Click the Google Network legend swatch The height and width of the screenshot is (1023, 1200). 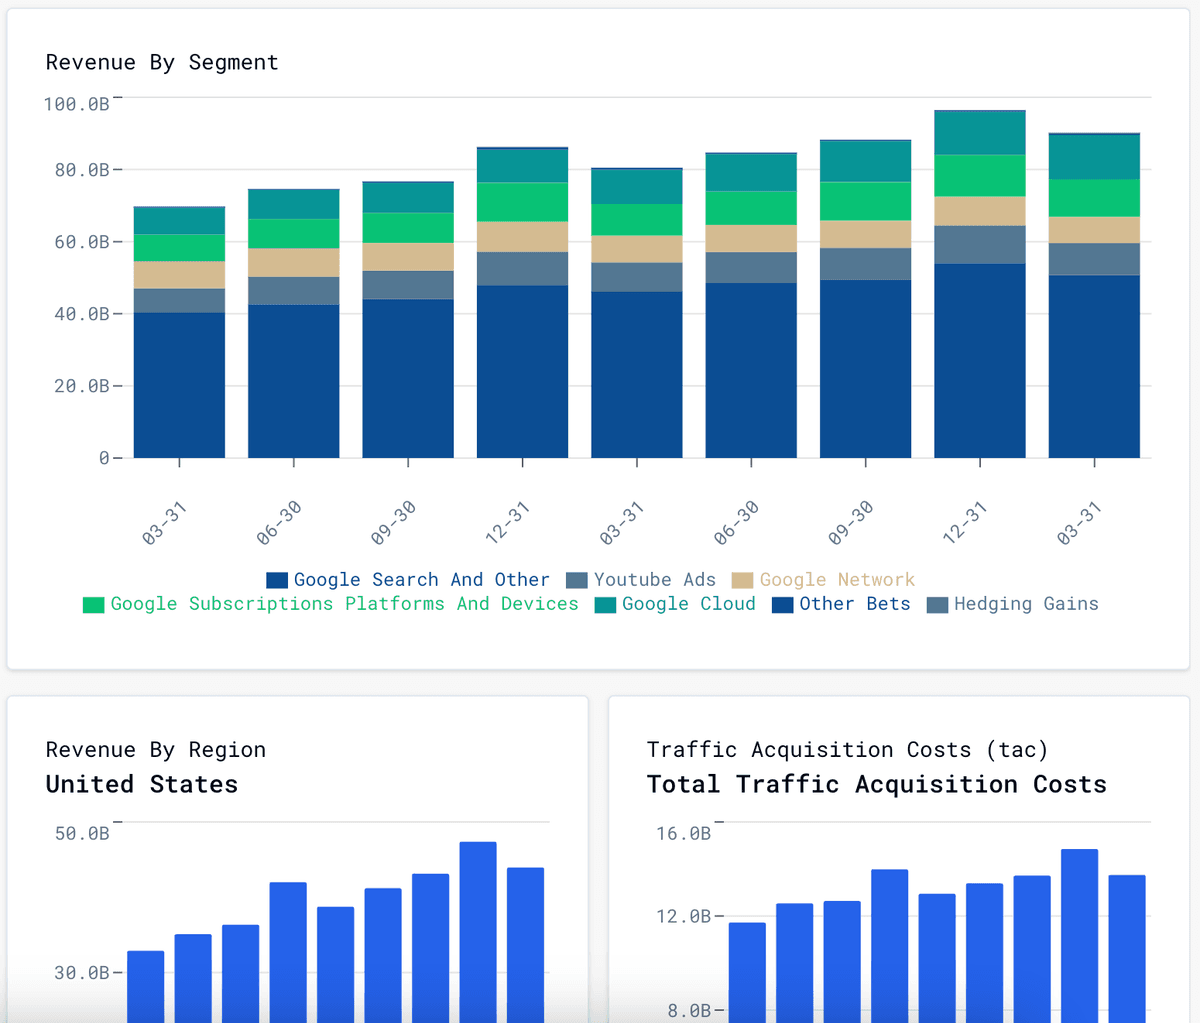point(742,580)
